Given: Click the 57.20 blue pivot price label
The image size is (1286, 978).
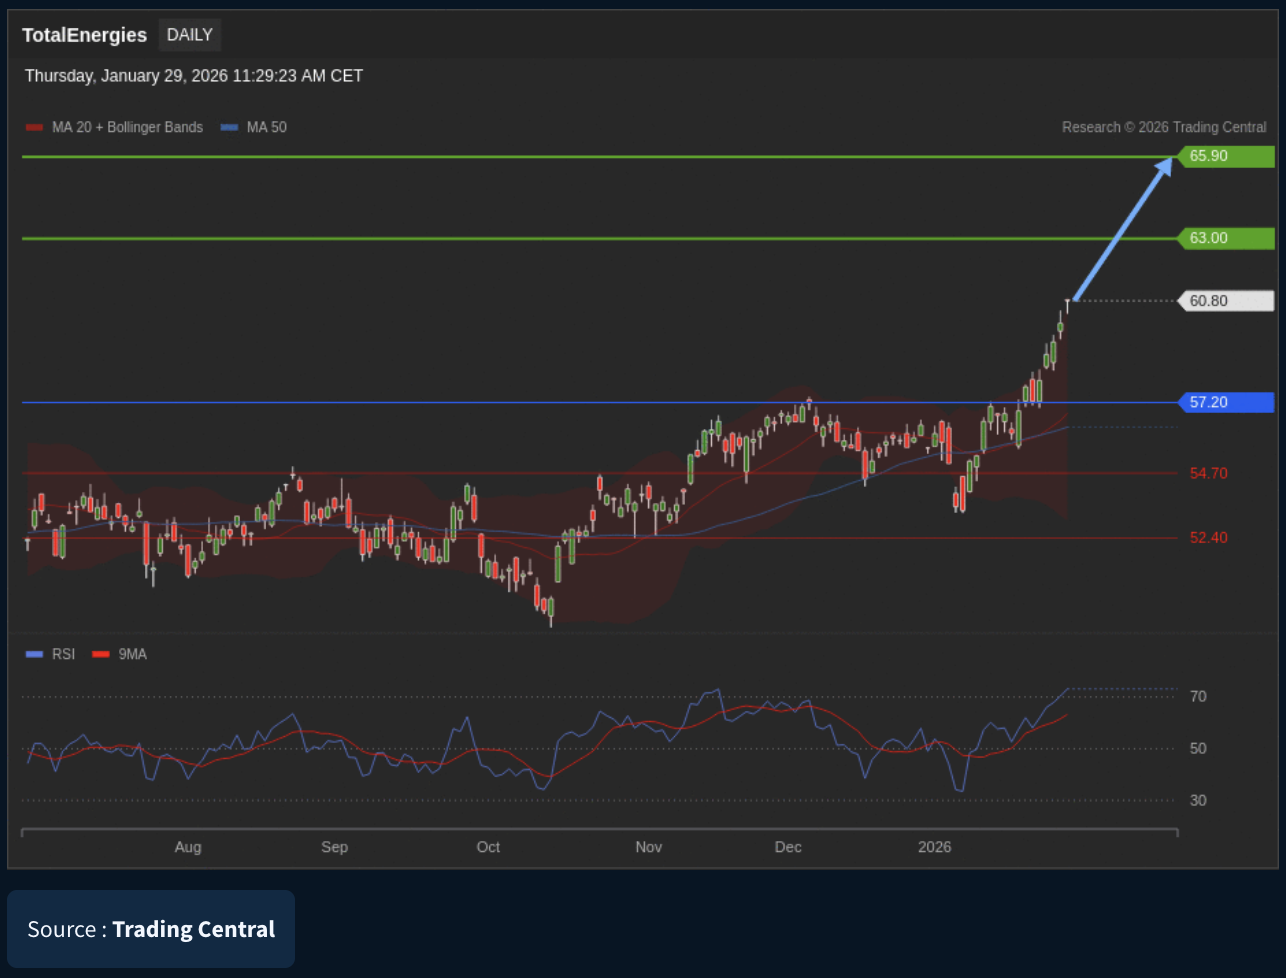Looking at the screenshot, I should [1226, 402].
